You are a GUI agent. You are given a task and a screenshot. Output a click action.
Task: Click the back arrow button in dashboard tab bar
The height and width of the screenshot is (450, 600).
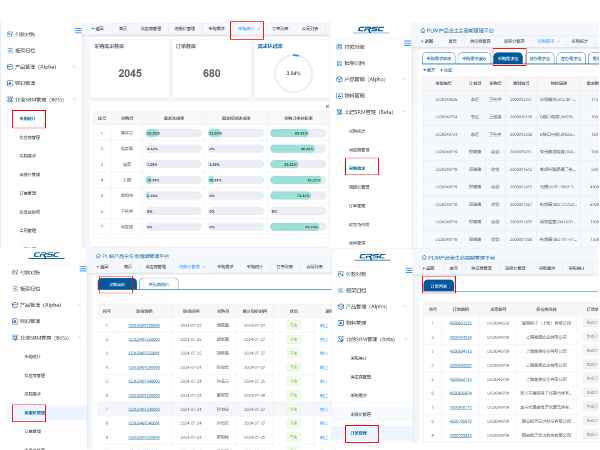pos(98,29)
